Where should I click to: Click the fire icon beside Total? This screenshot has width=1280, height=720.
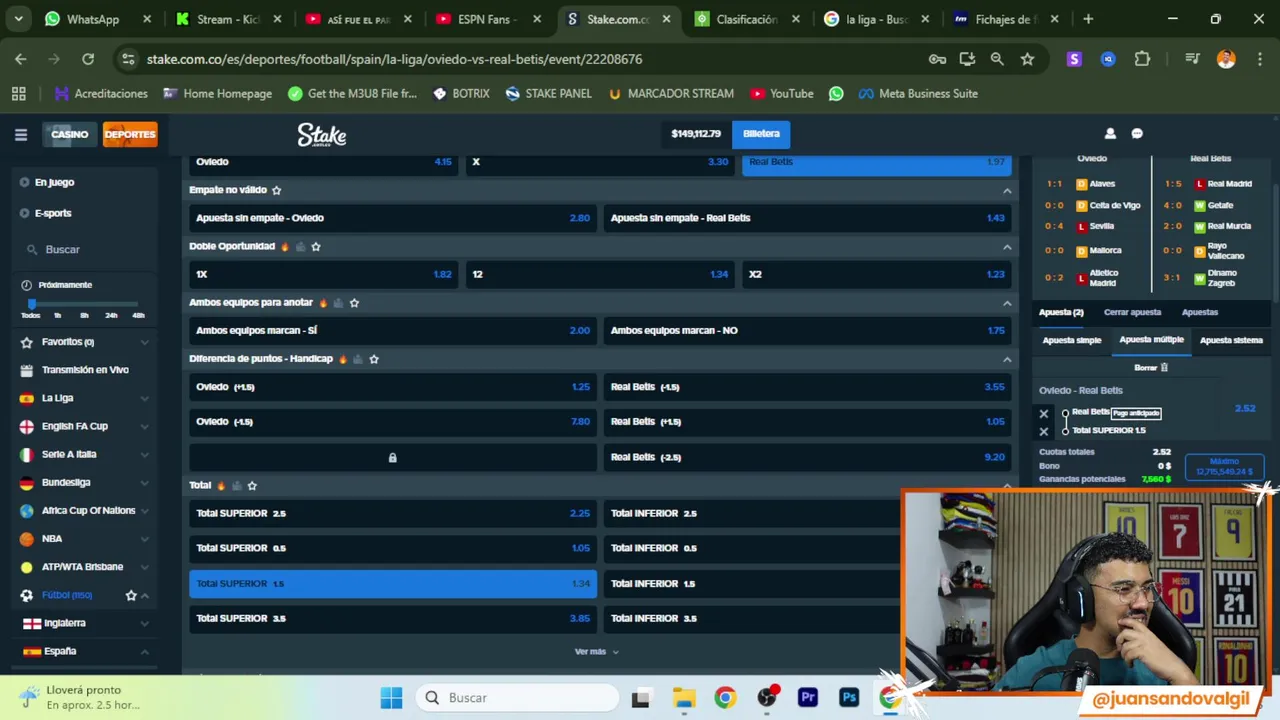(221, 486)
